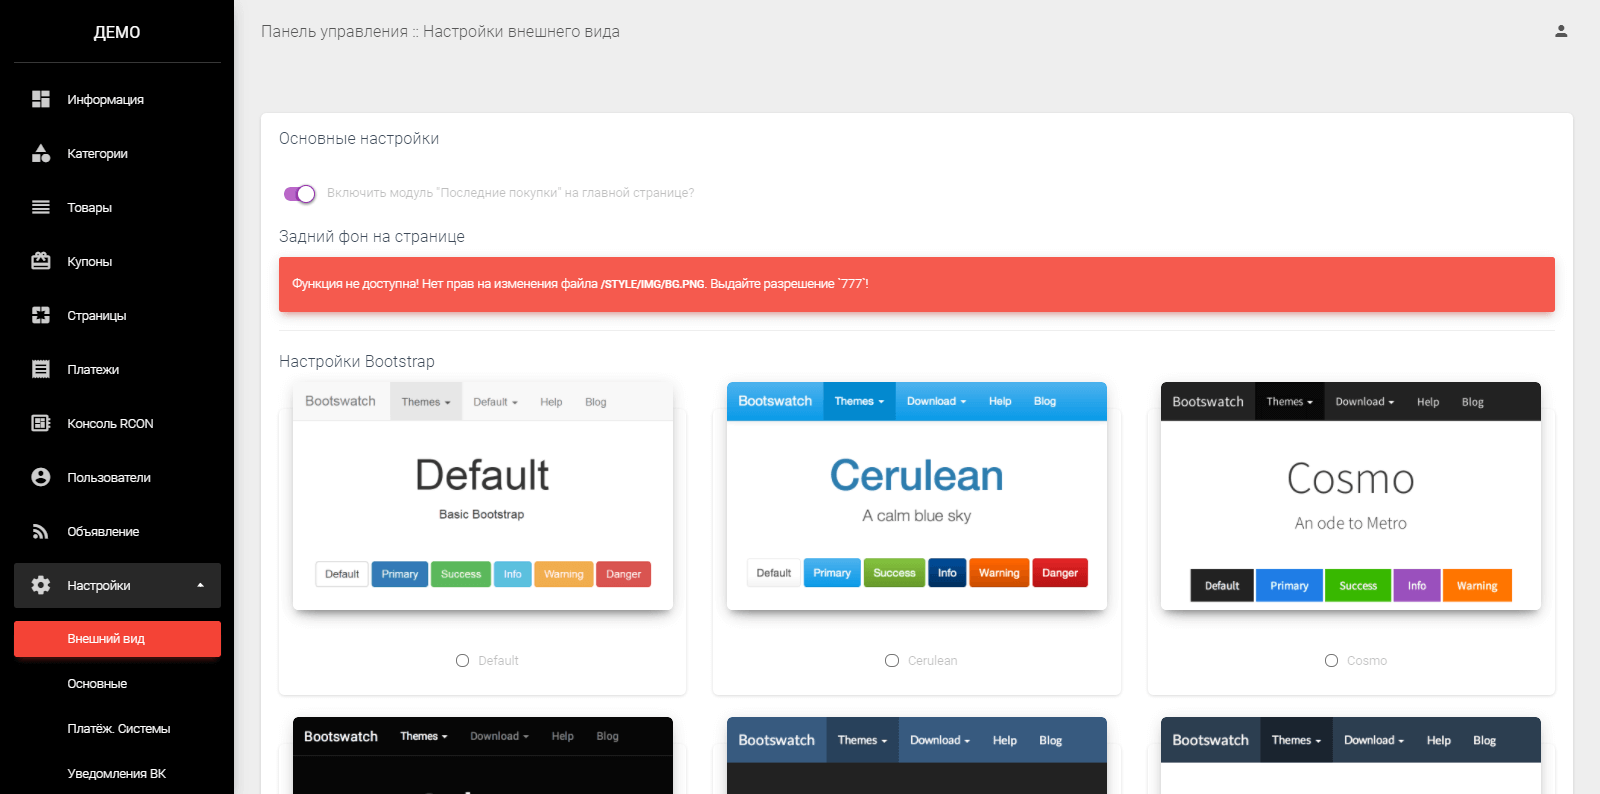Click the Default theme preview thumbnail
The height and width of the screenshot is (794, 1600).
pyautogui.click(x=483, y=496)
